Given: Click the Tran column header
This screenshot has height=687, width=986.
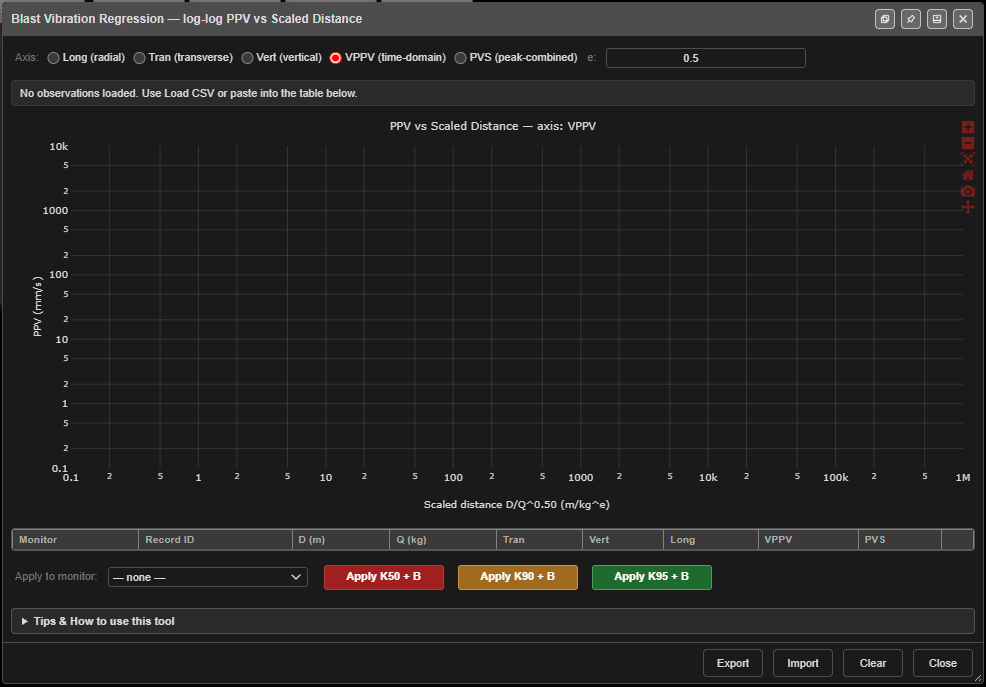Looking at the screenshot, I should click(540, 540).
